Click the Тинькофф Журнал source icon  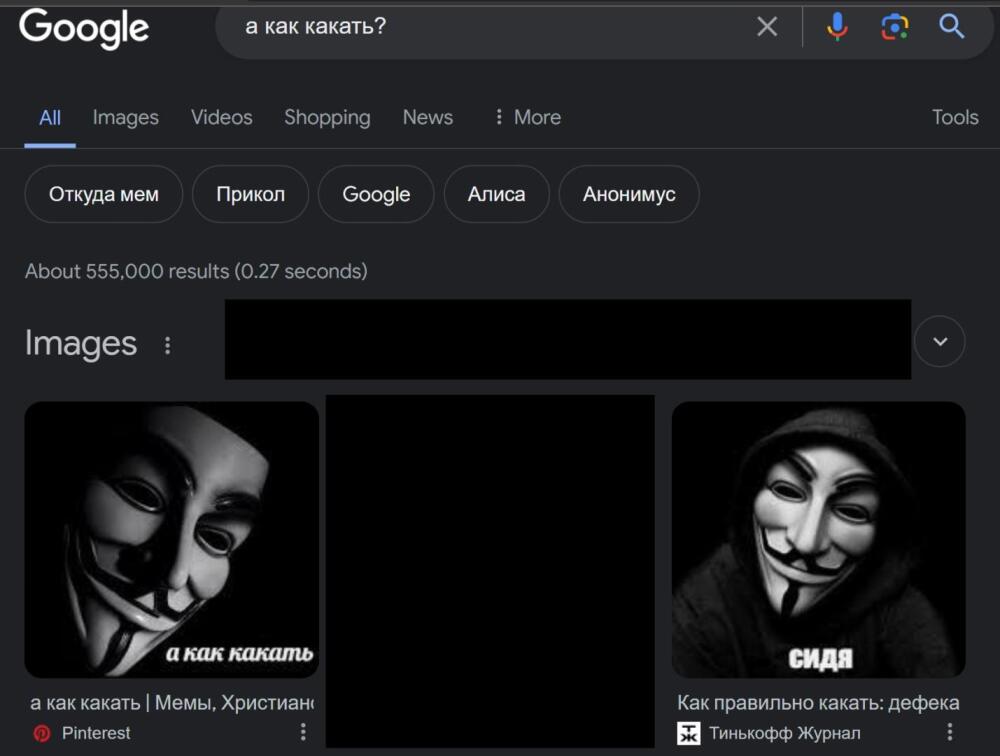click(x=688, y=733)
